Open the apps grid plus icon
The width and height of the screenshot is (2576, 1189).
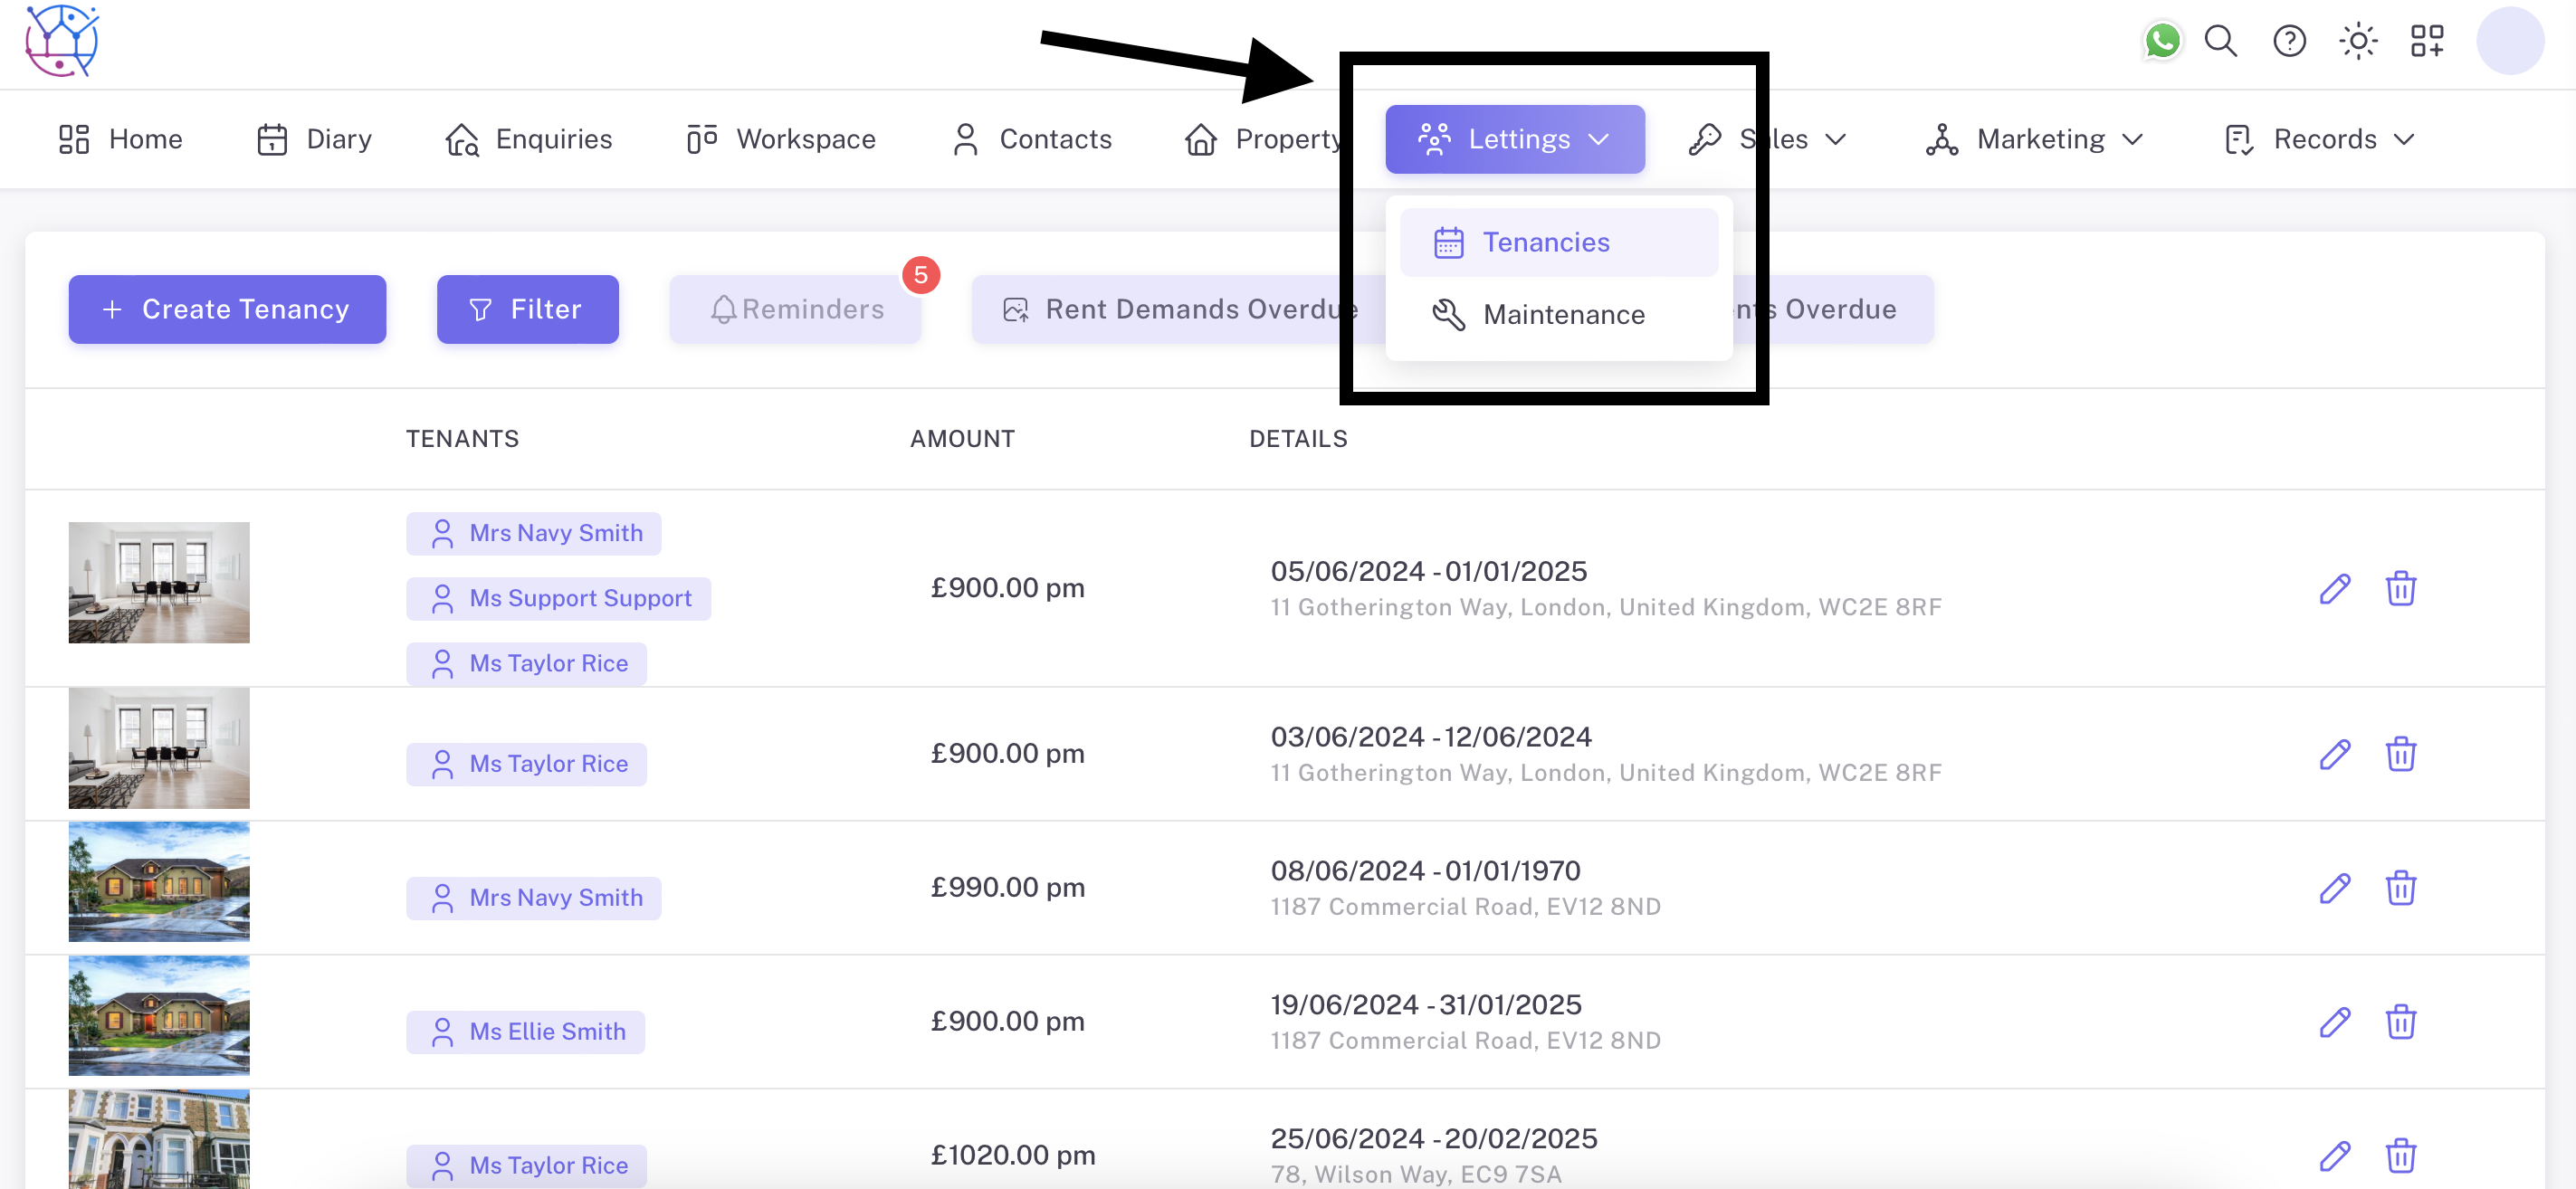(2426, 41)
